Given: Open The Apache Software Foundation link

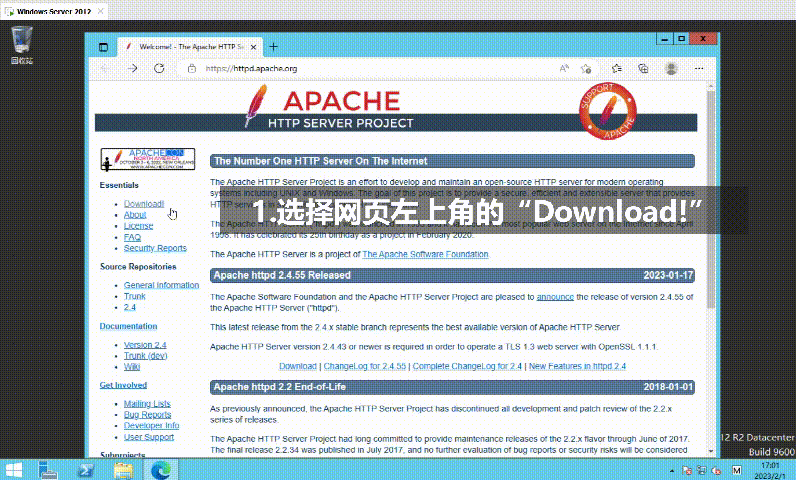Looking at the screenshot, I should click(425, 254).
